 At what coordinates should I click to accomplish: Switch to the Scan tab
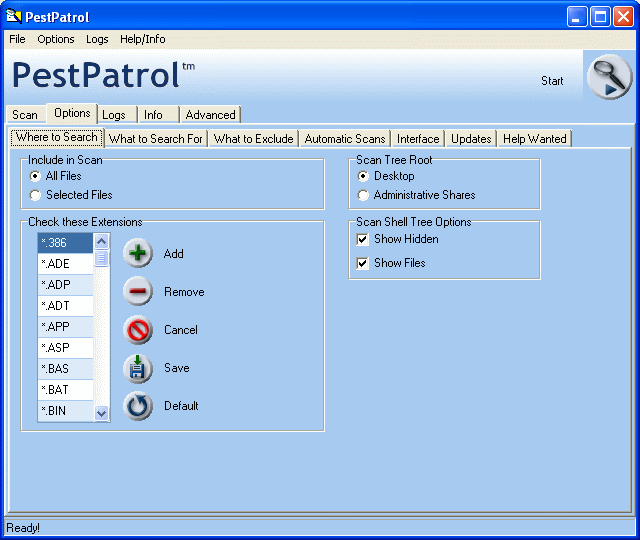(25, 115)
